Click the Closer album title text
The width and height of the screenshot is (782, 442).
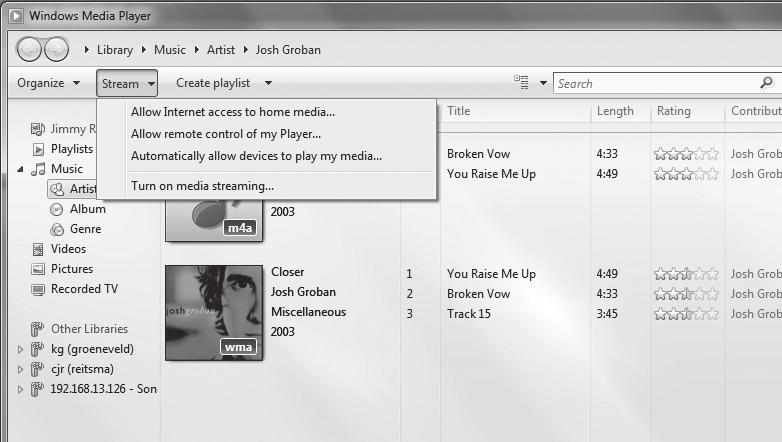288,272
